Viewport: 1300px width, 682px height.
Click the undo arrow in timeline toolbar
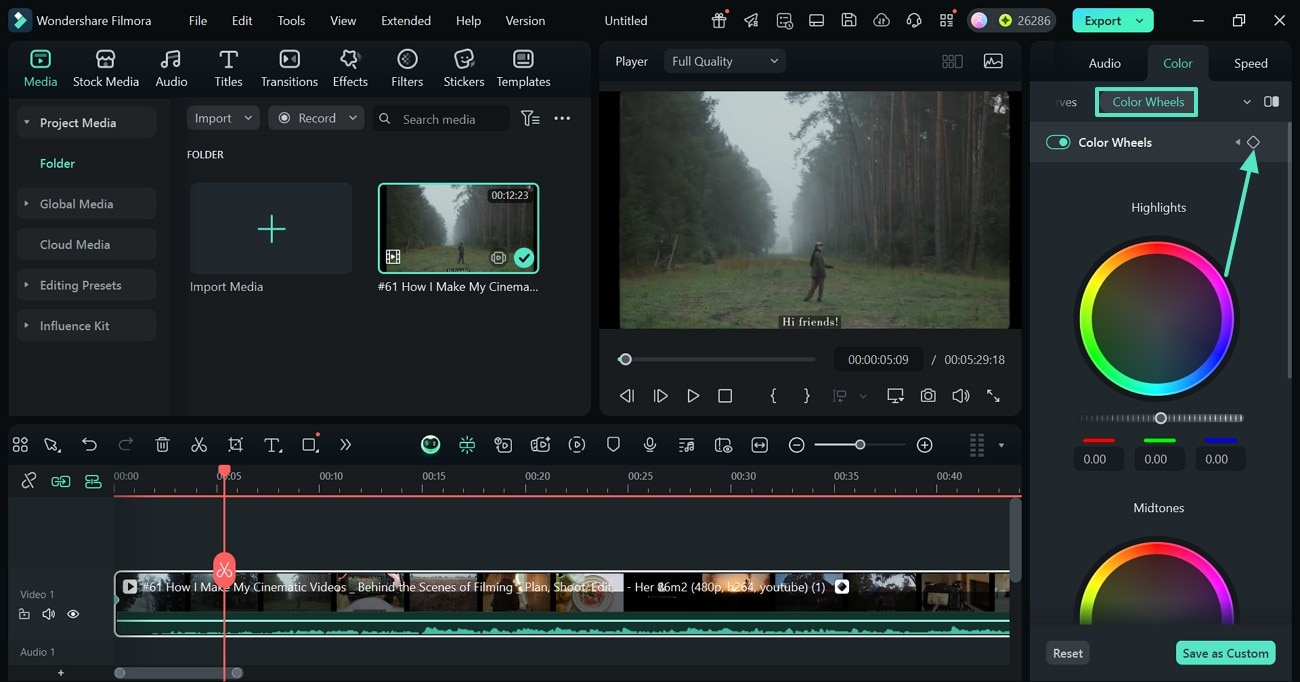click(x=90, y=445)
